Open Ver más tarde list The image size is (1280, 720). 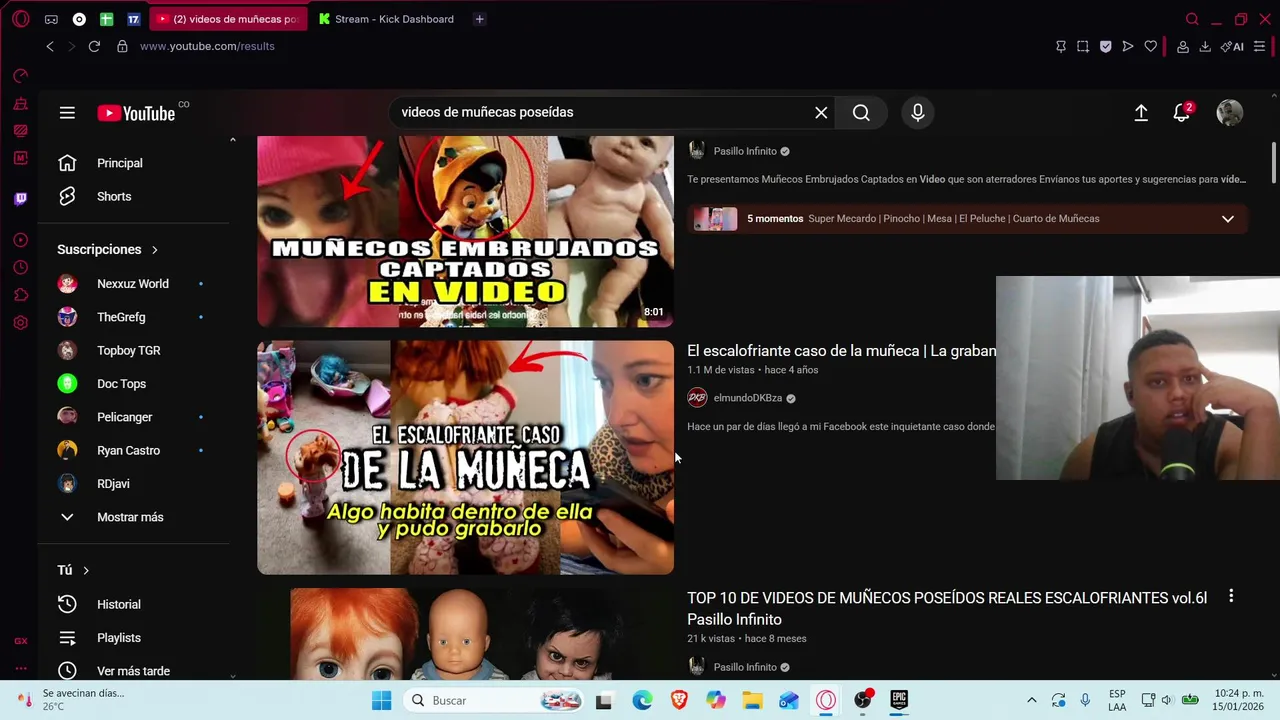coord(135,671)
